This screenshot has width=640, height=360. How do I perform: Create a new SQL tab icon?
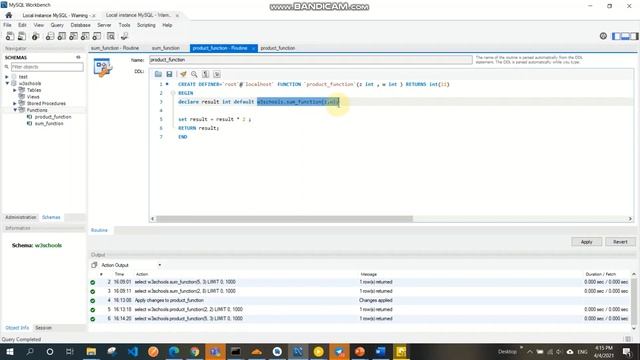pos(10,36)
